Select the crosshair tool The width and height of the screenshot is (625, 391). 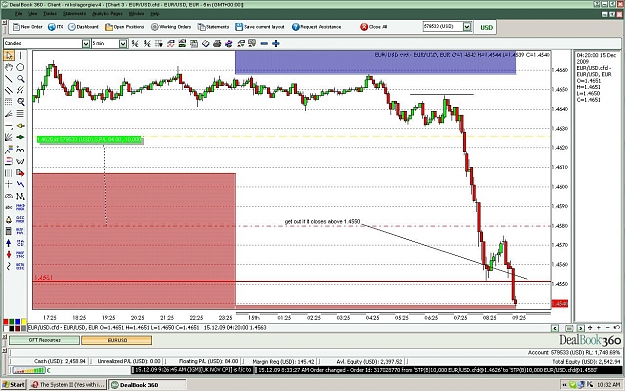[9, 184]
